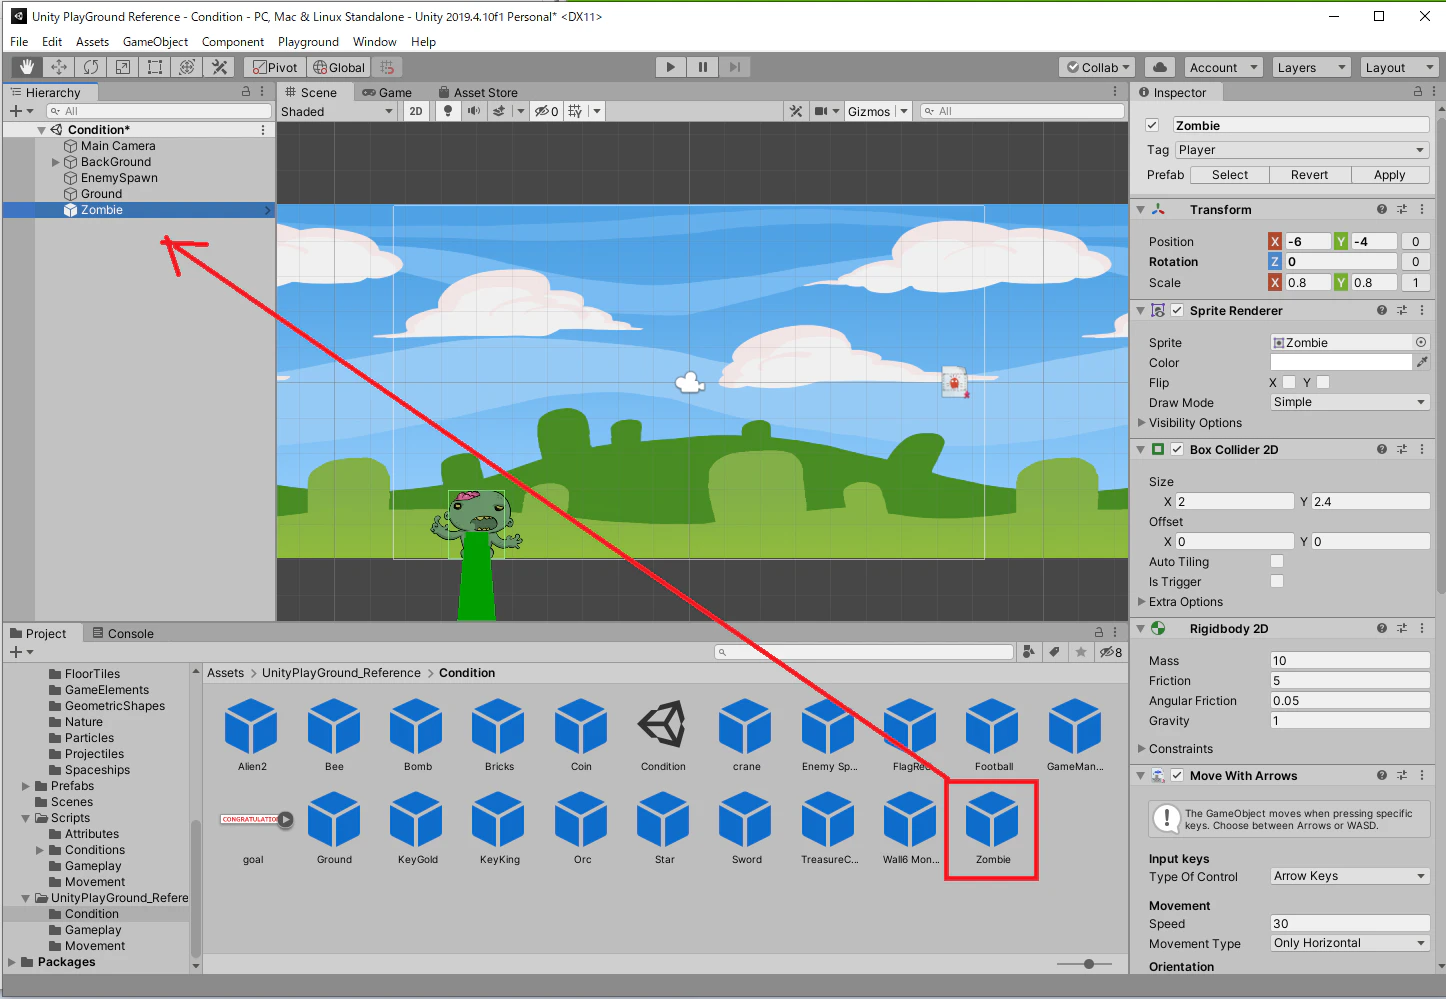The height and width of the screenshot is (999, 1446).
Task: Click the Step frame button
Action: [735, 67]
